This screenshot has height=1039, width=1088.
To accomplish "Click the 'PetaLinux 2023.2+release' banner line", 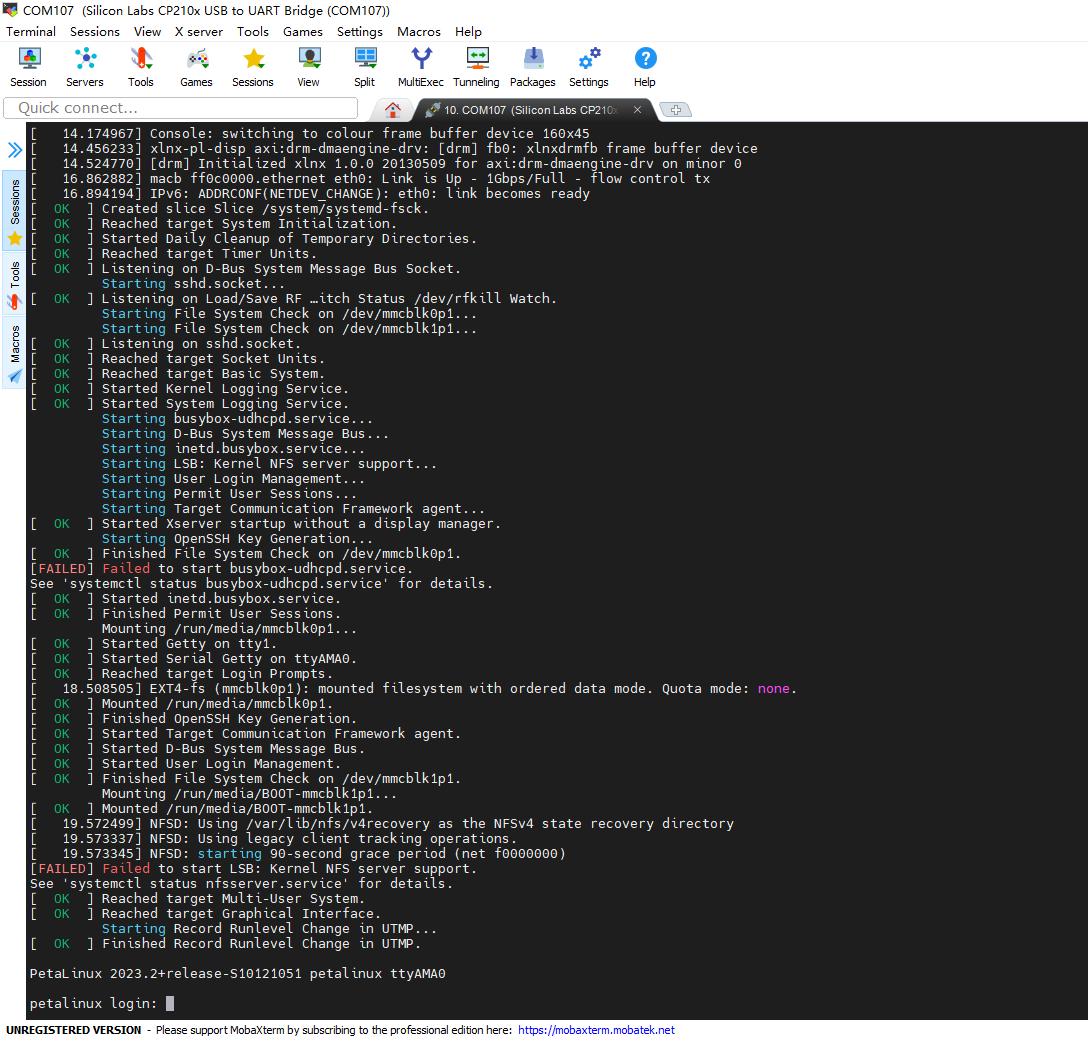I will [237, 974].
